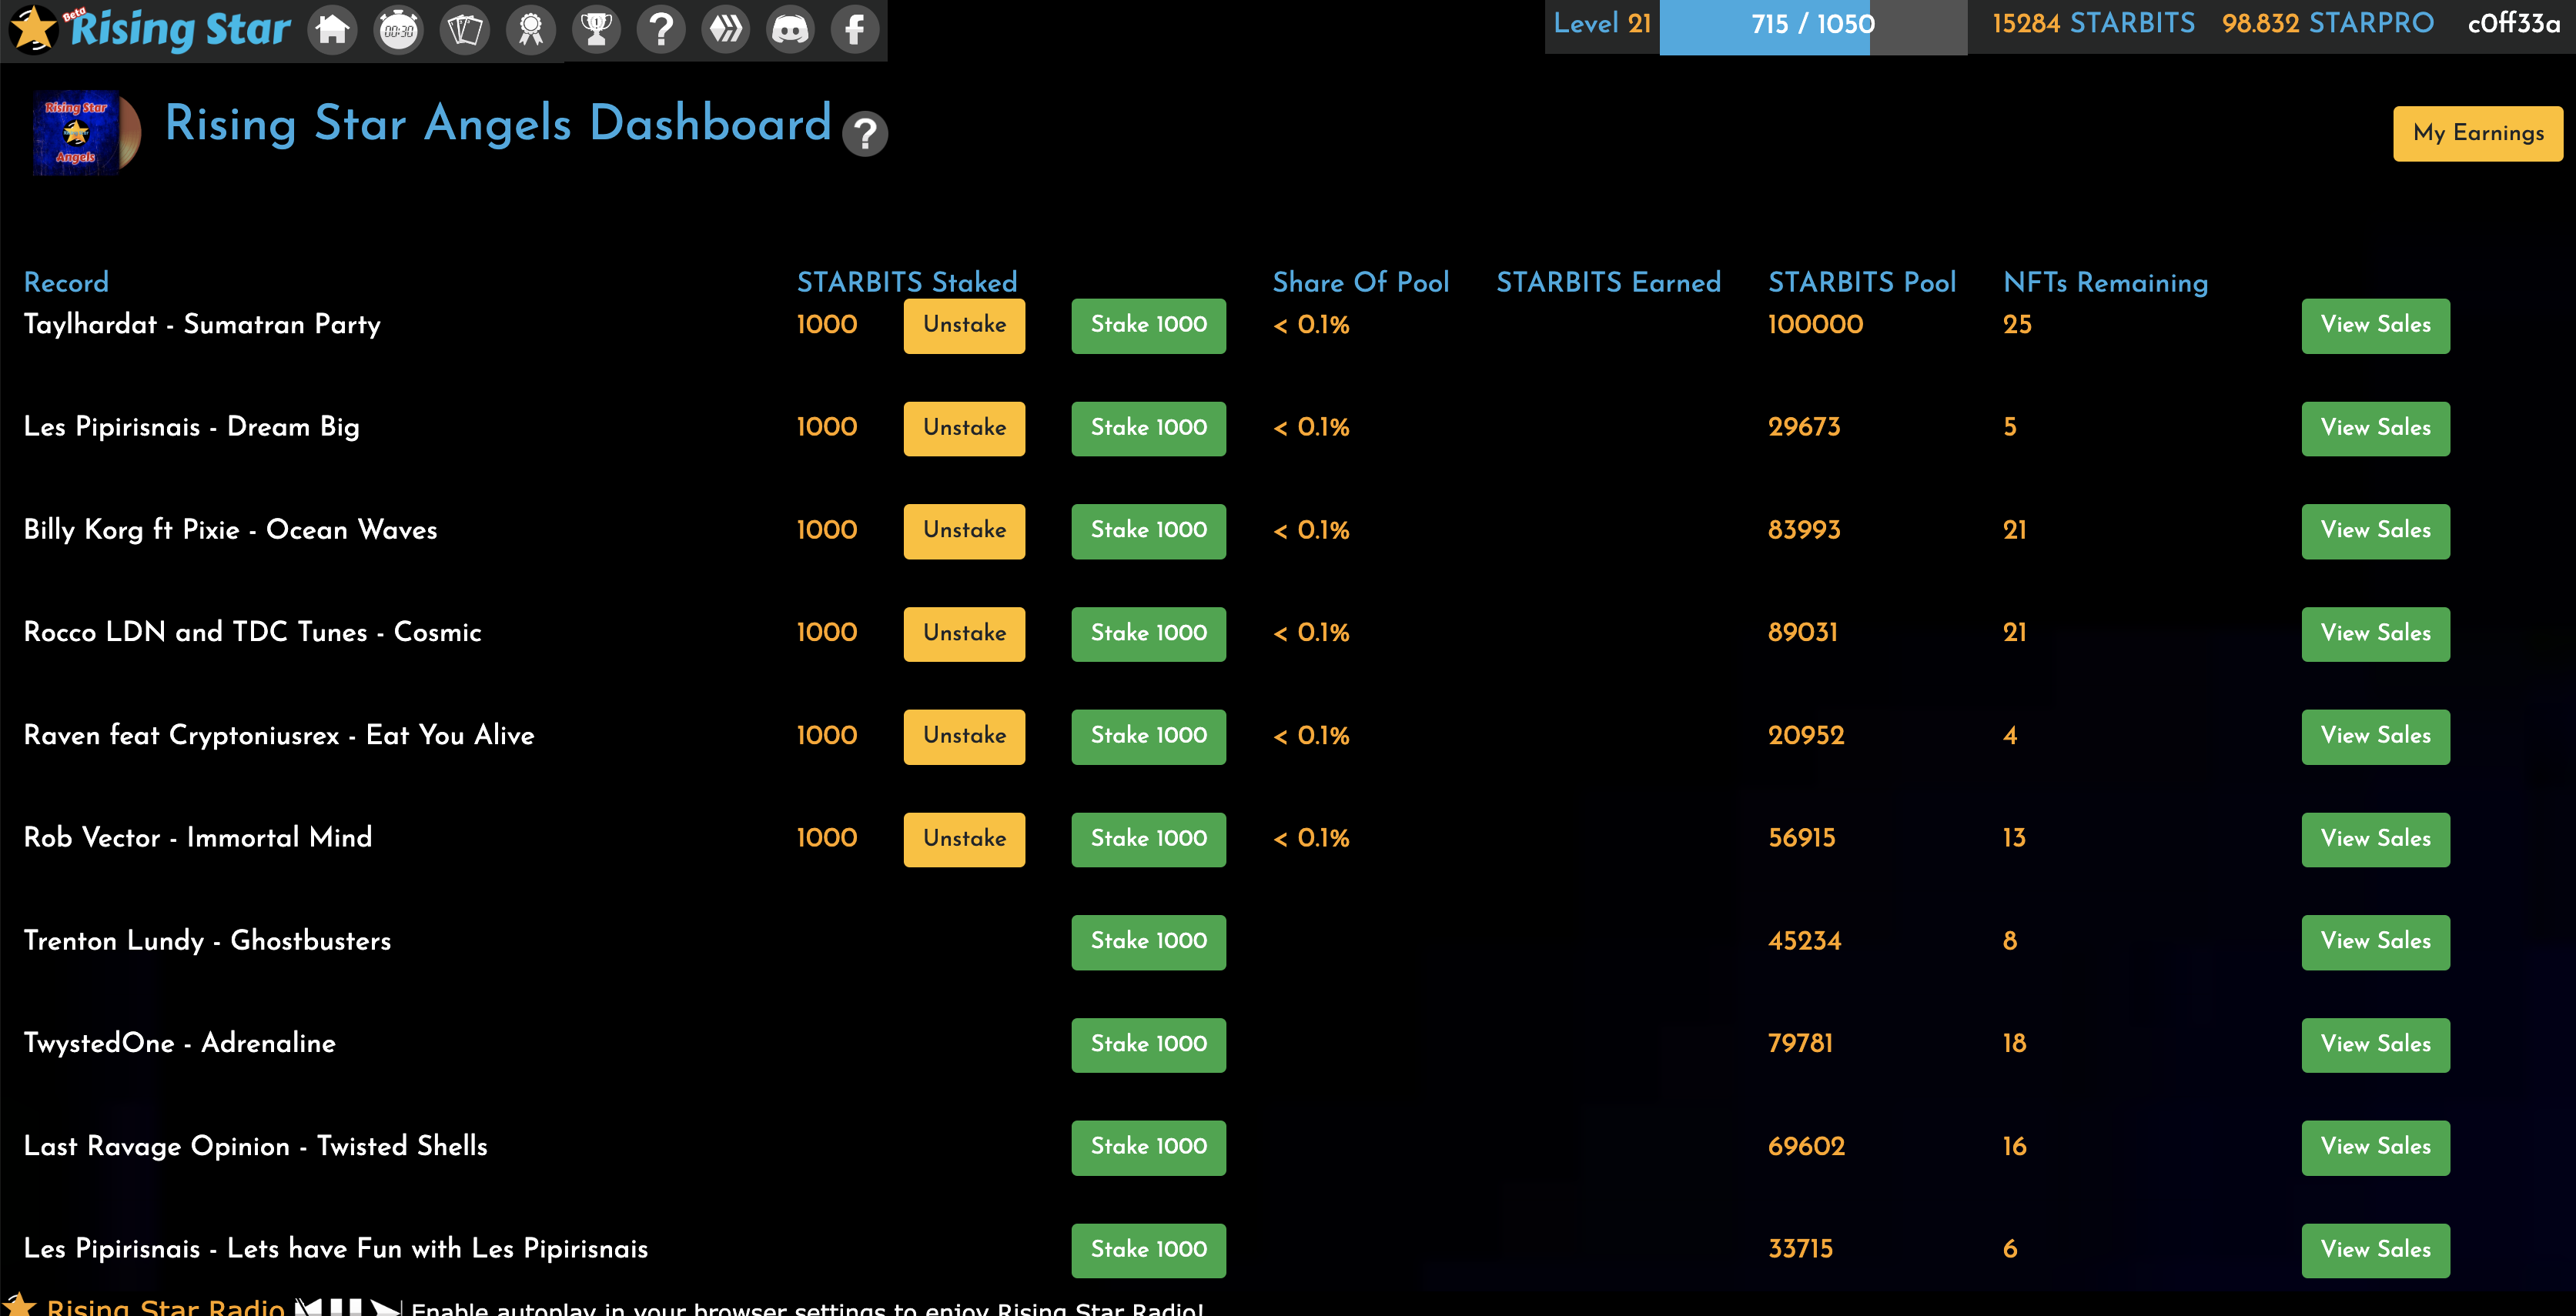Open My Earnings
The image size is (2576, 1316).
coord(2478,133)
